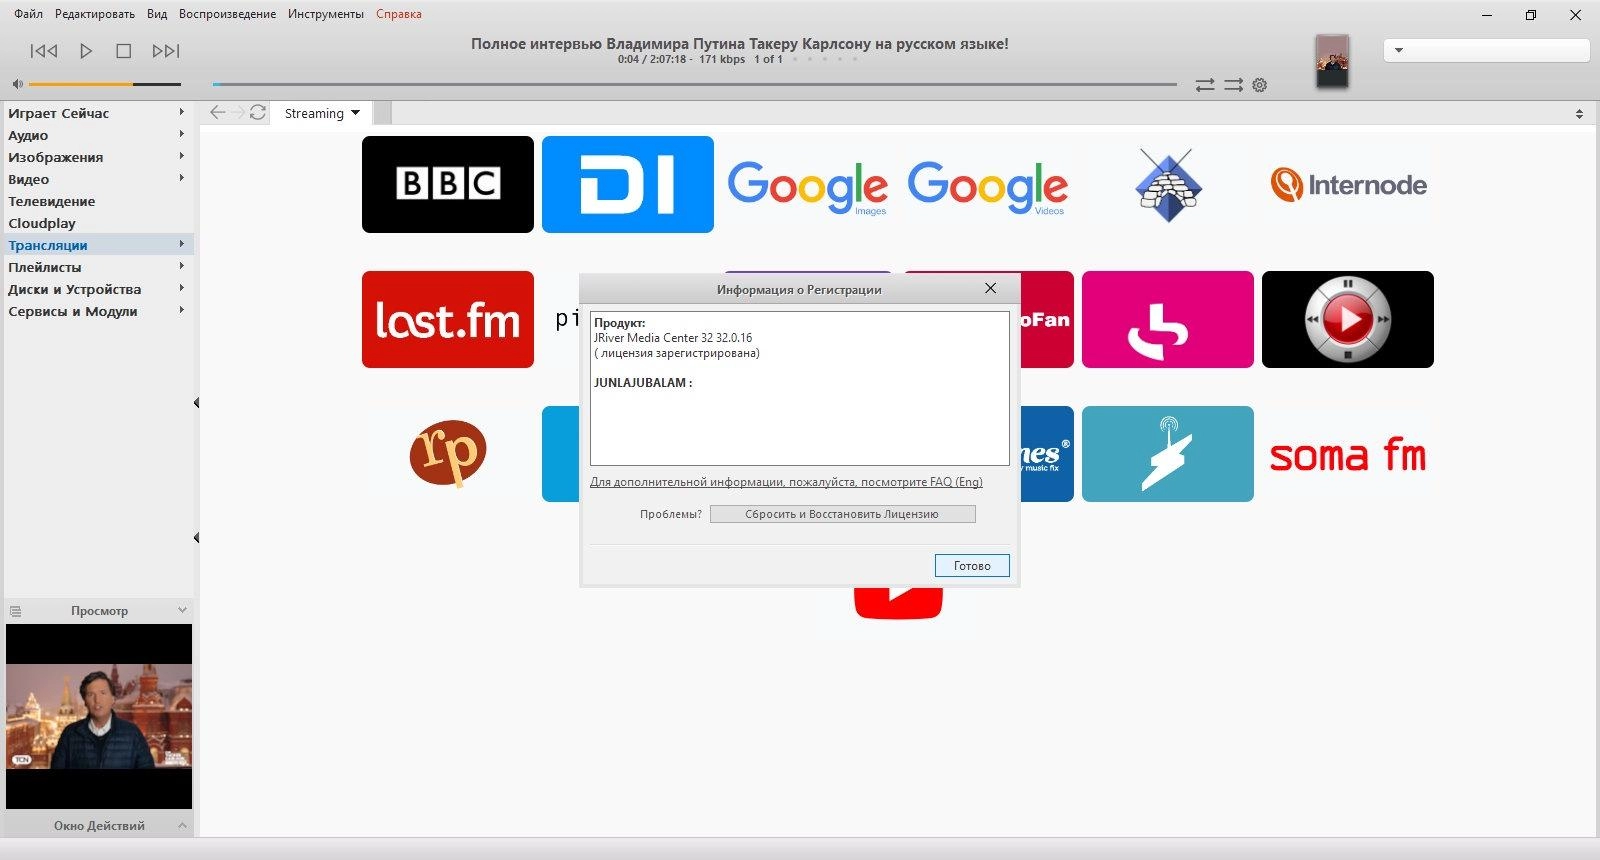Collapse the Просмотр panel chevron

pyautogui.click(x=182, y=610)
